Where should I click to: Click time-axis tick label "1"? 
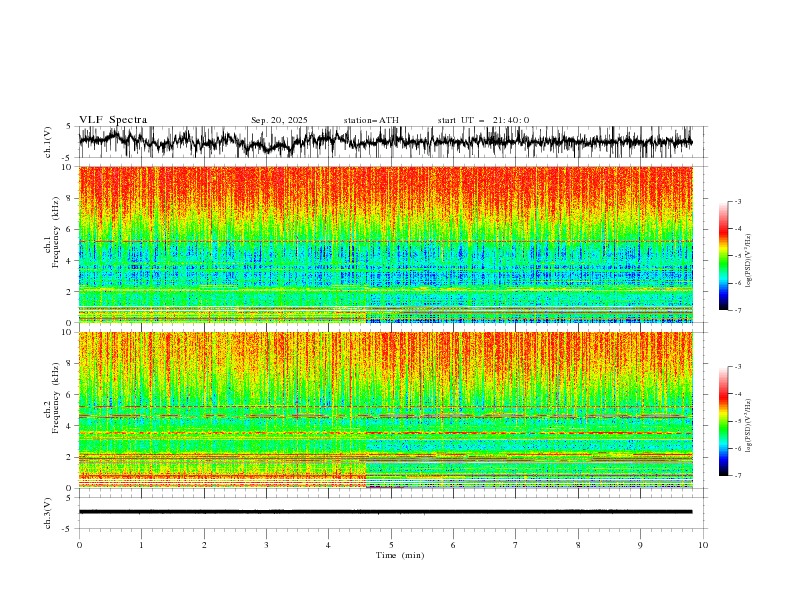[142, 545]
